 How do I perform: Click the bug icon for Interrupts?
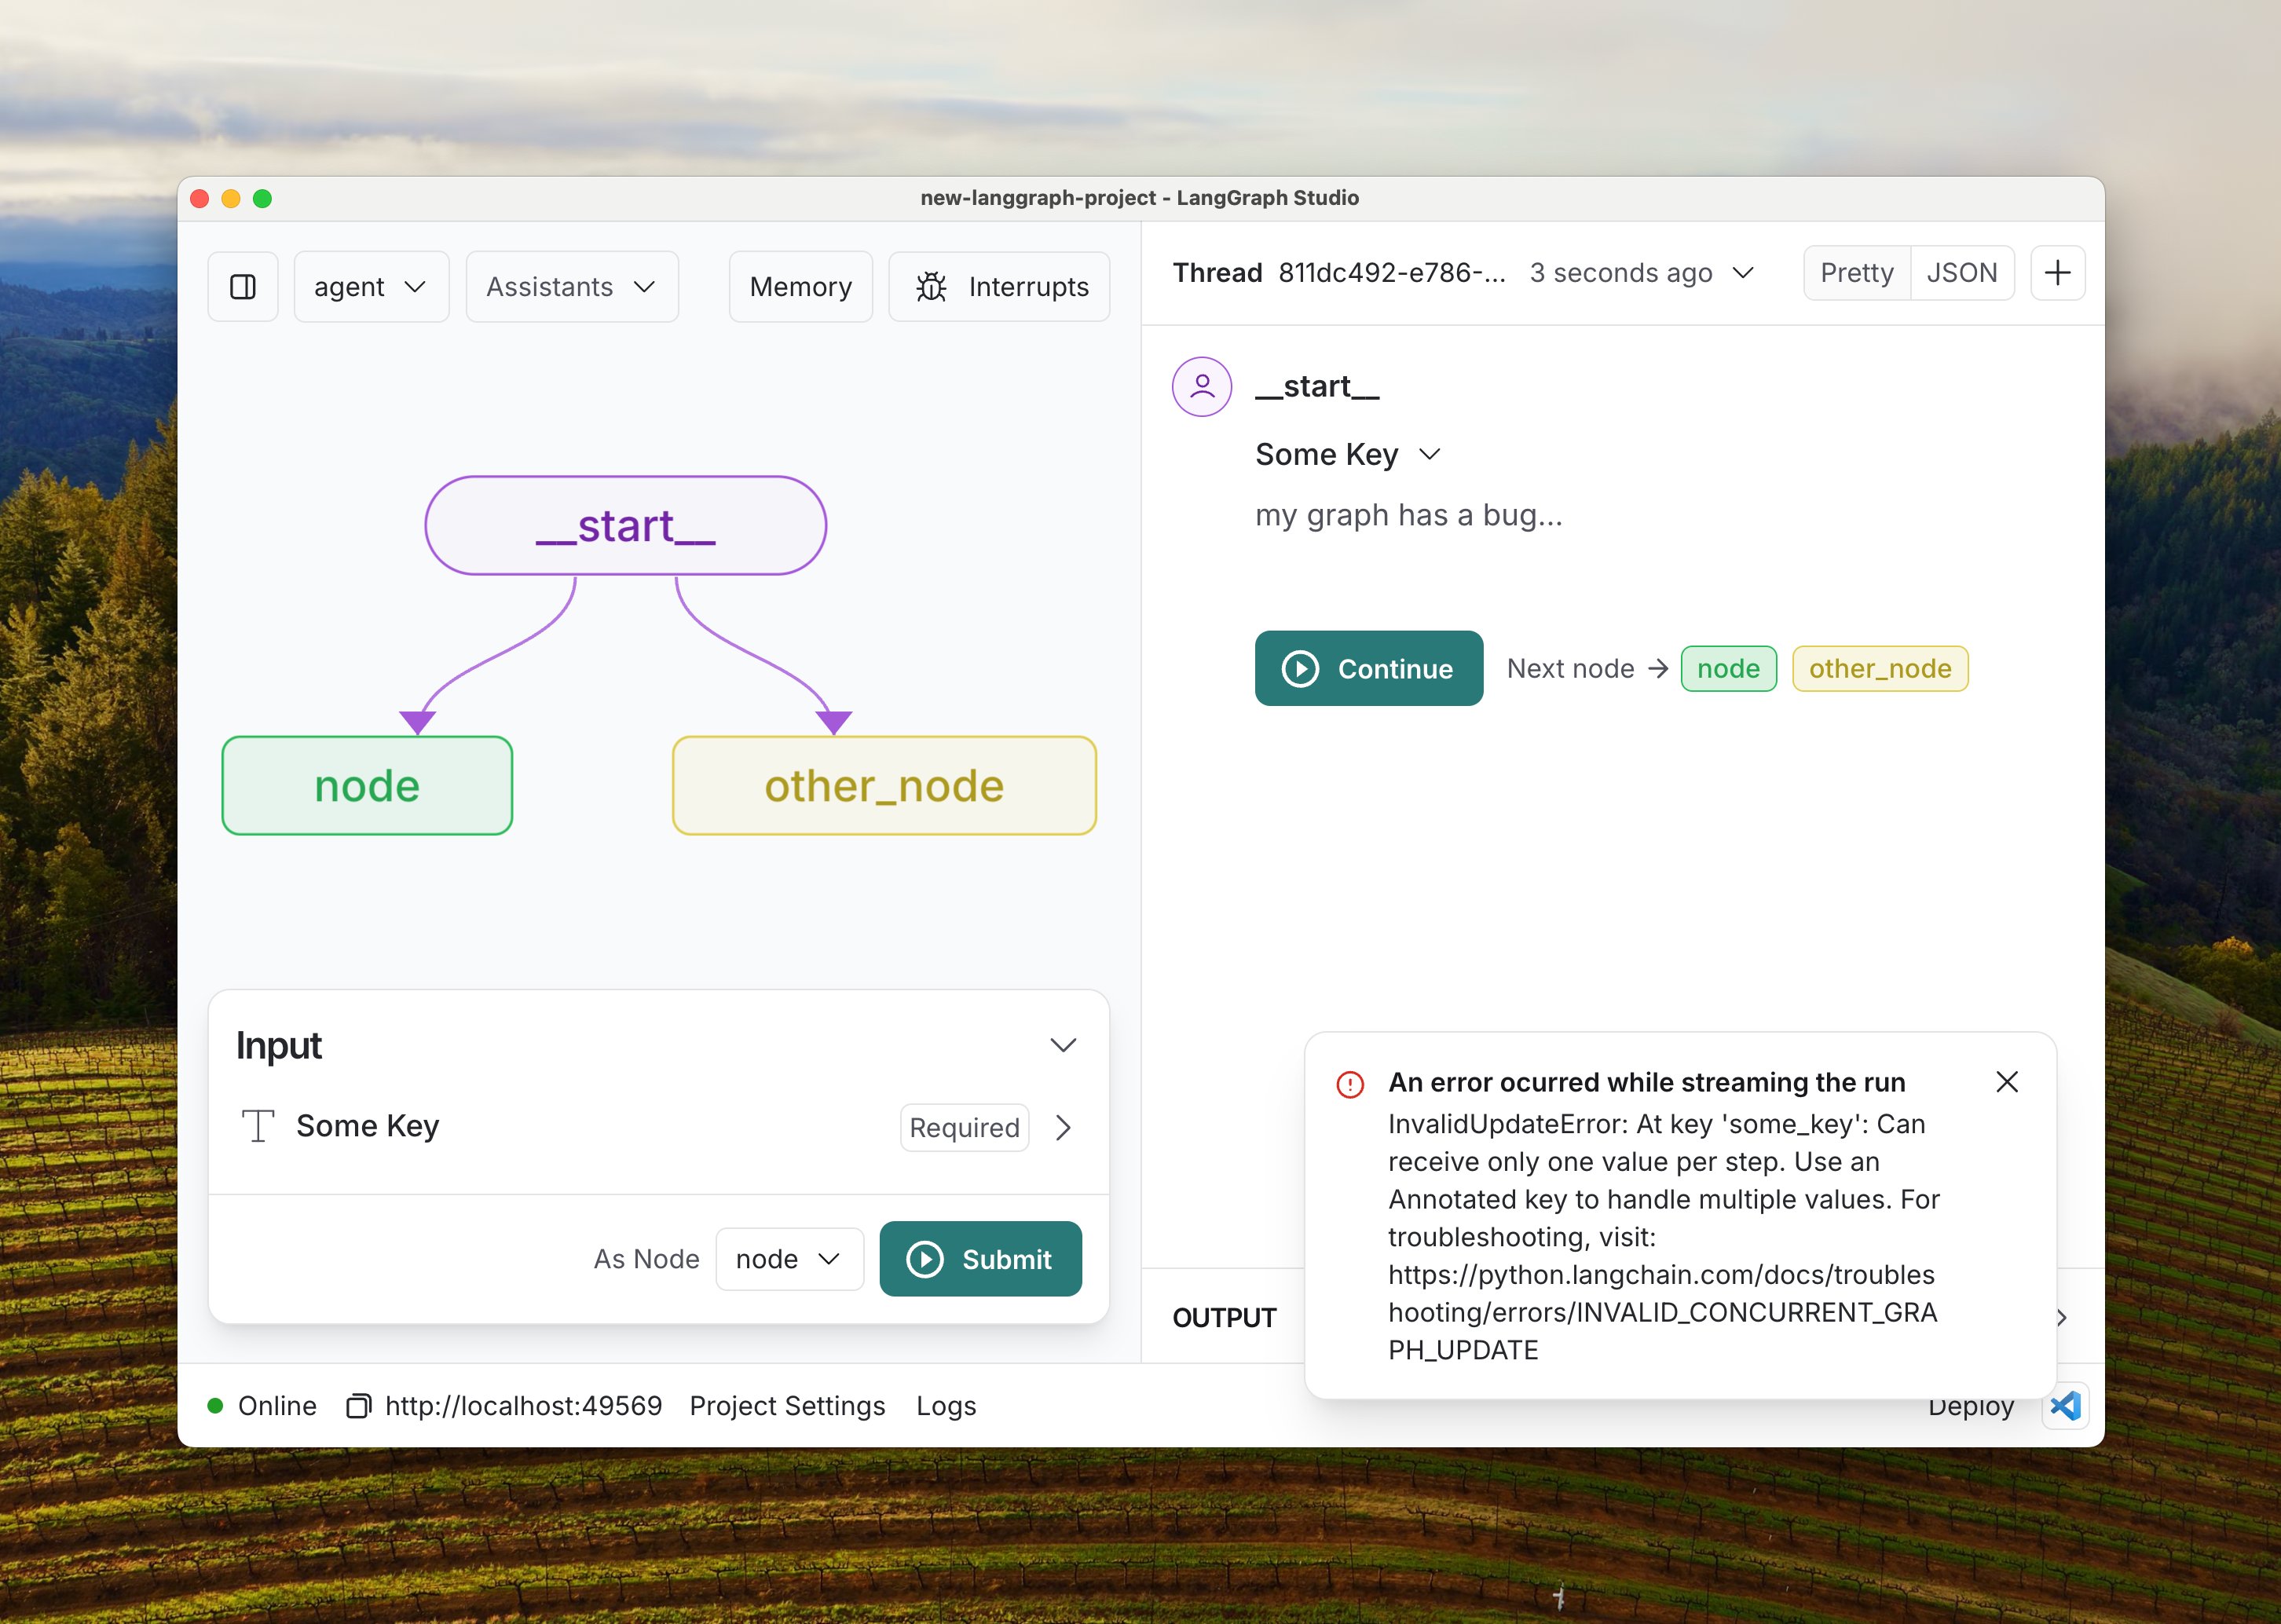point(931,287)
